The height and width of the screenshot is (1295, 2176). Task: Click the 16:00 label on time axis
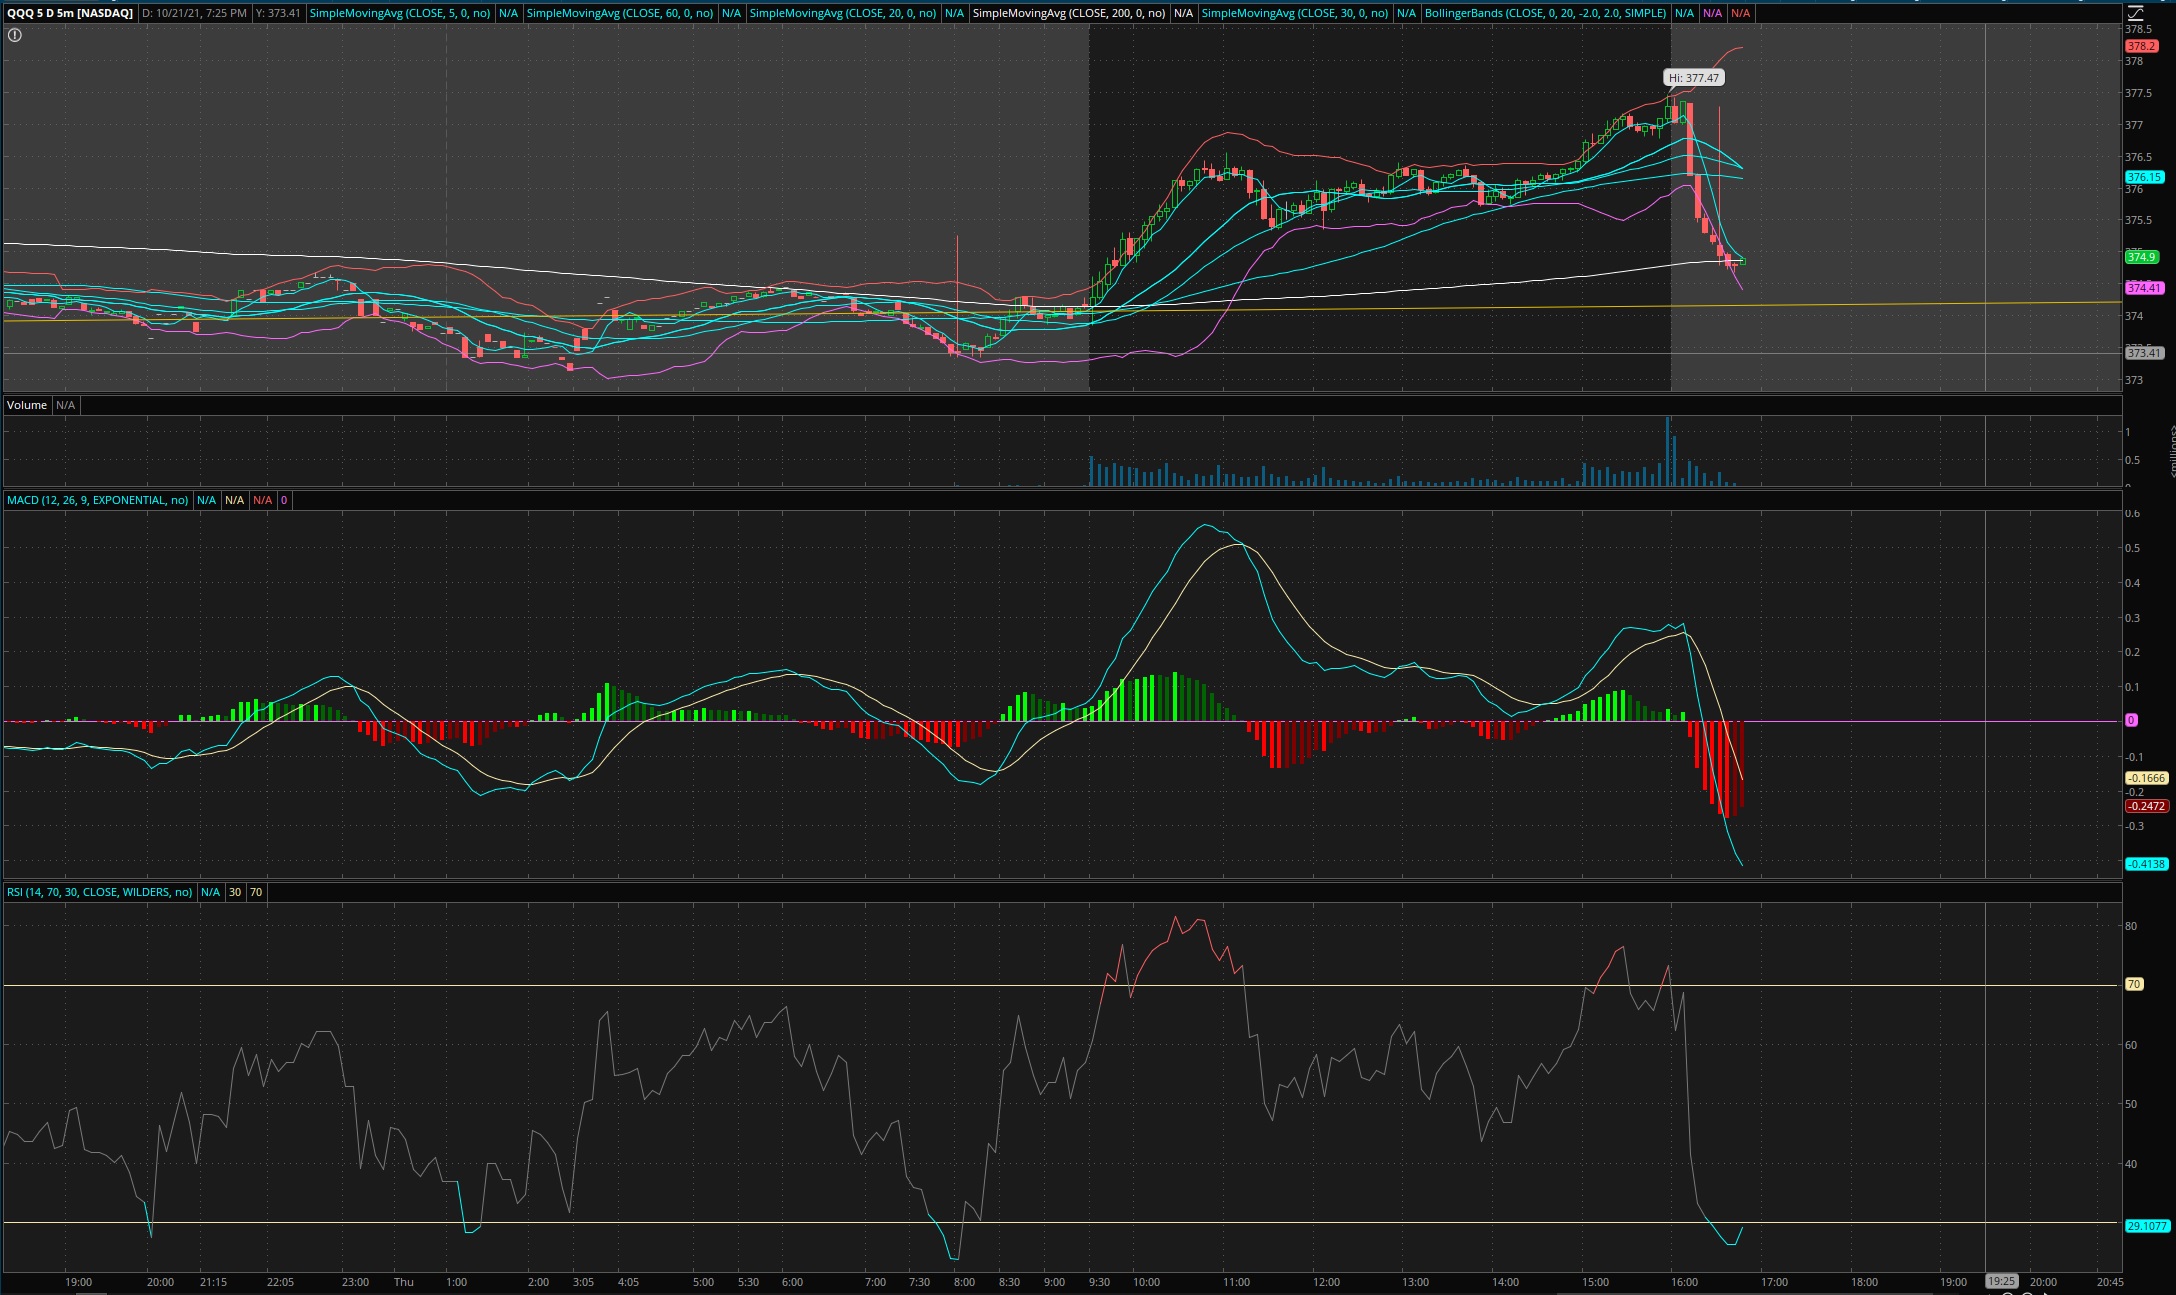1684,1282
